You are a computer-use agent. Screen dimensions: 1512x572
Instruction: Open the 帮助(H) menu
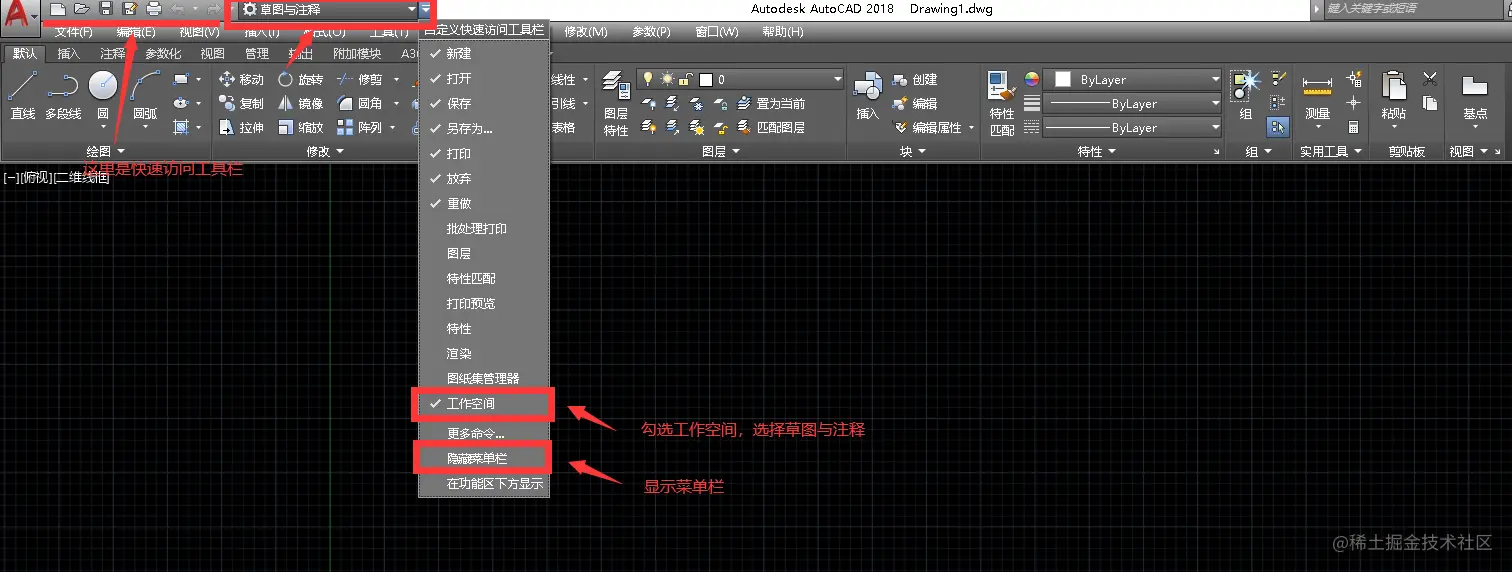[782, 32]
